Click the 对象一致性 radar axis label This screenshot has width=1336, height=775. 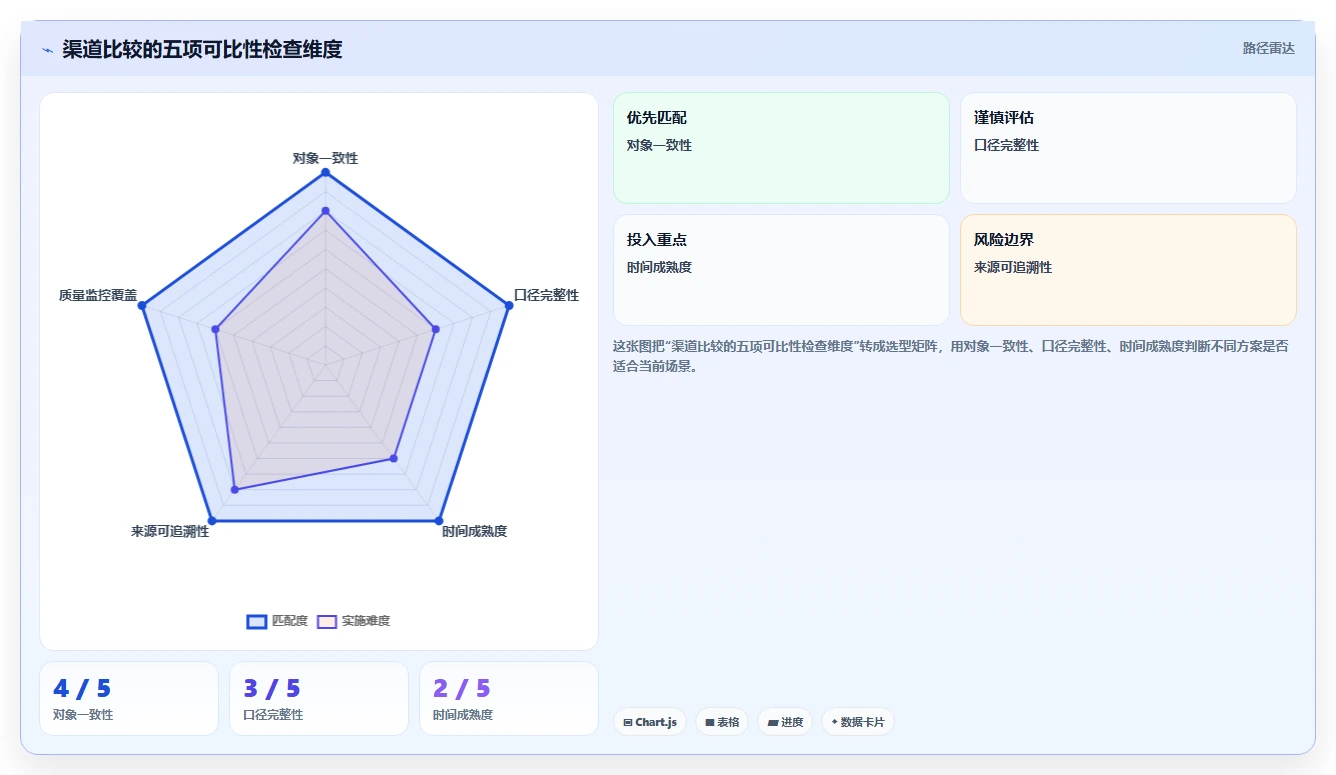[x=325, y=158]
